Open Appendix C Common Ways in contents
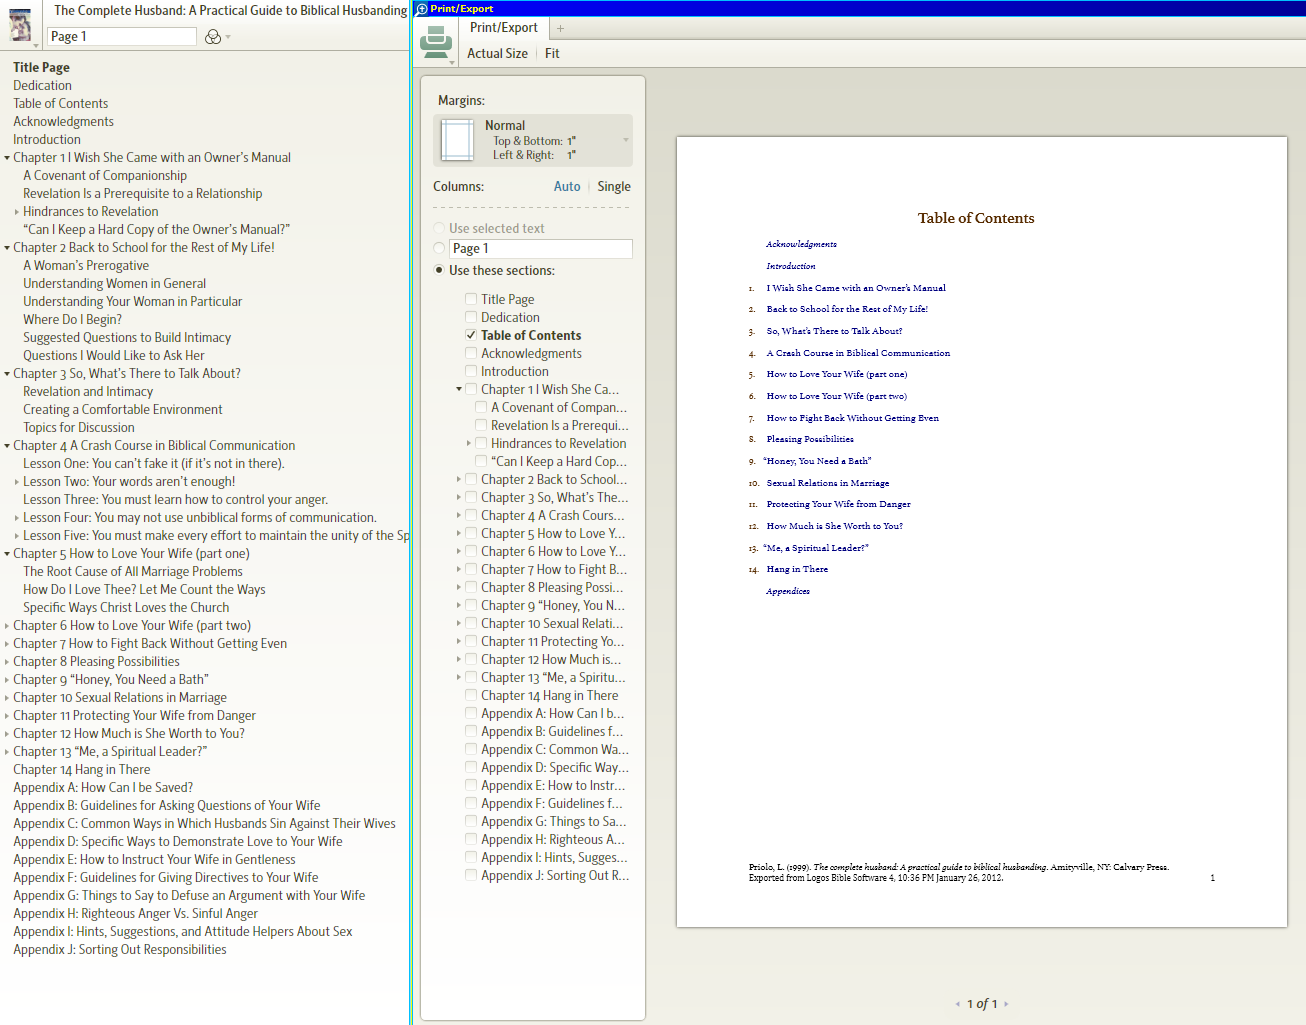This screenshot has height=1025, width=1306. tap(204, 824)
